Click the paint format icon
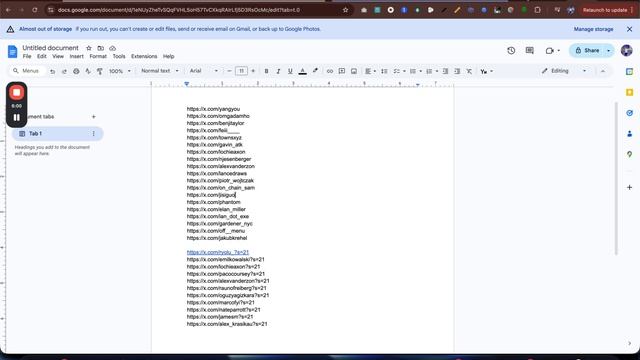Image resolution: width=640 pixels, height=360 pixels. pyautogui.click(x=100, y=71)
